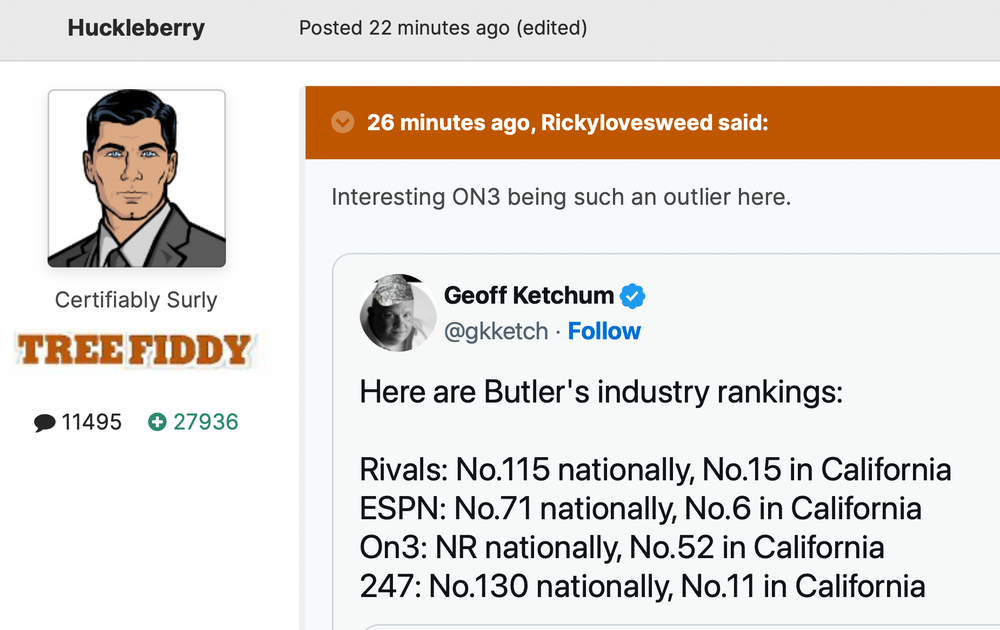The width and height of the screenshot is (1000, 630).
Task: Open the @gkketch handle link
Action: pos(496,331)
